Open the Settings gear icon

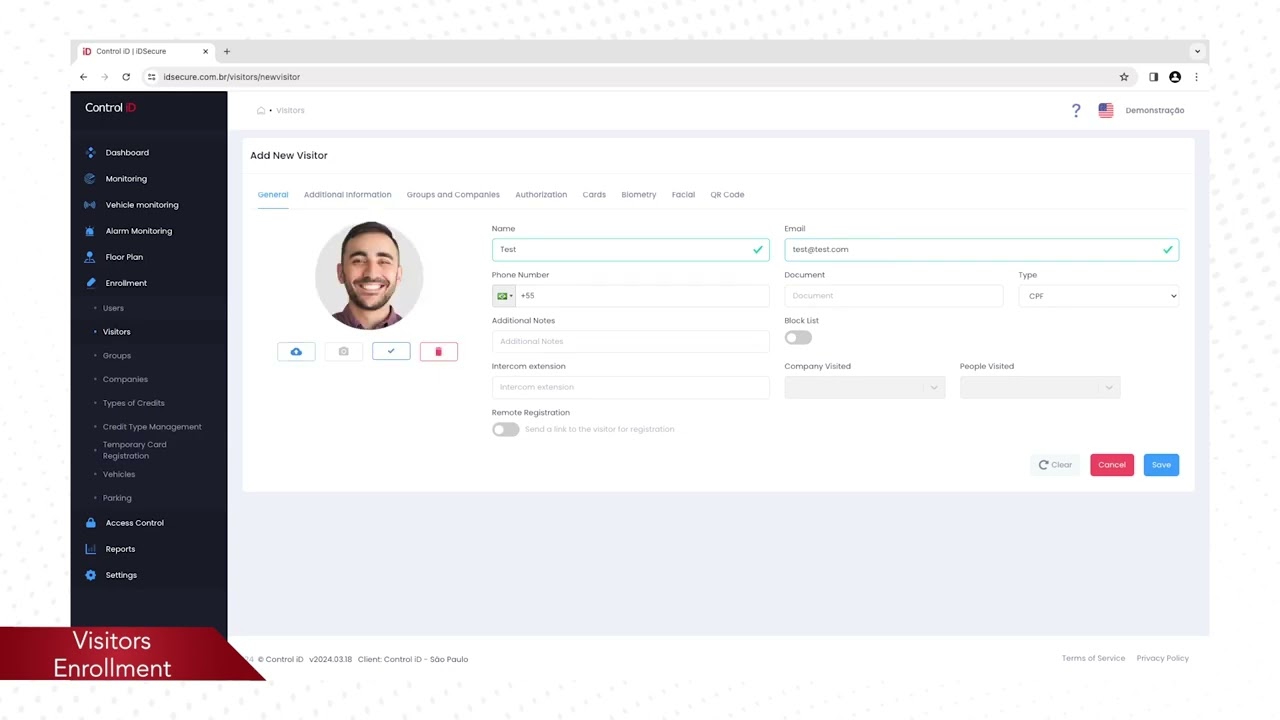click(91, 575)
